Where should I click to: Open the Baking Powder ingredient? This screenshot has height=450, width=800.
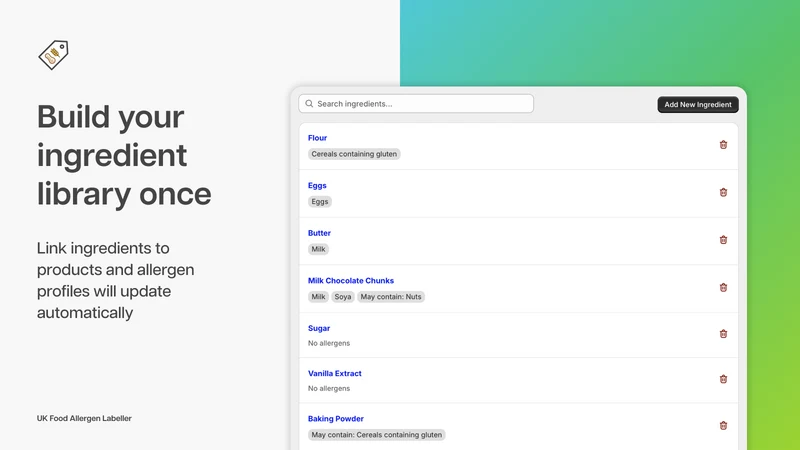tap(336, 419)
